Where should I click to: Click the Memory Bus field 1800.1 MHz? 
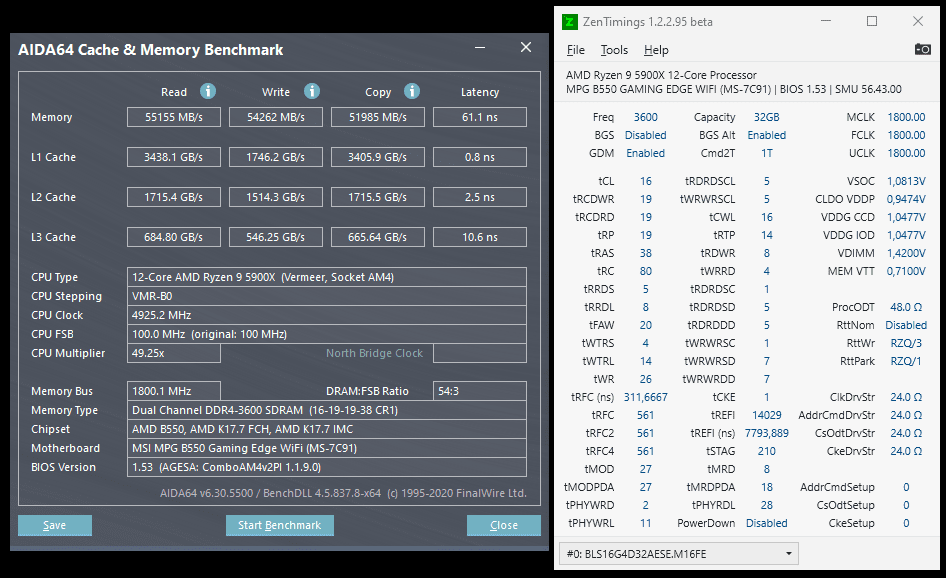coord(174,391)
